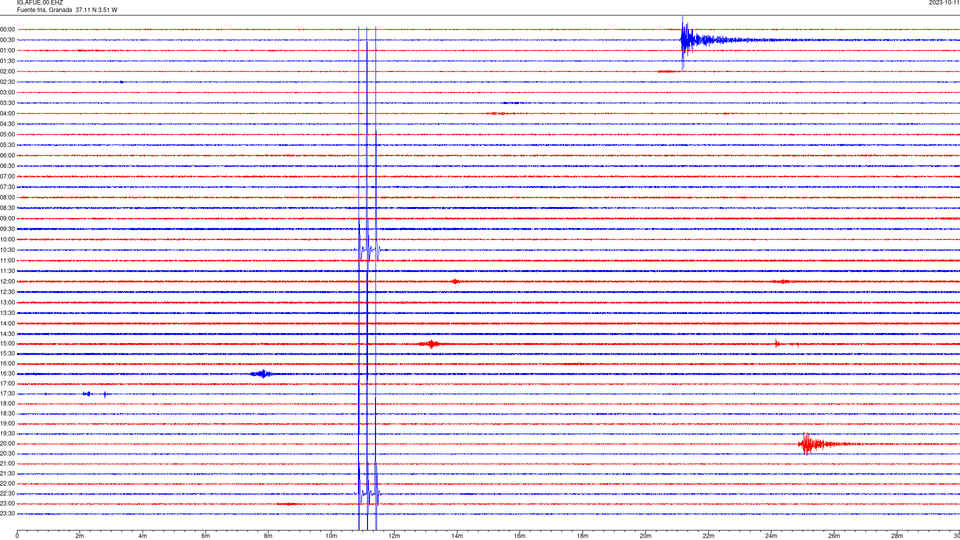Select the 24m axis tick label
Viewport: 960px width, 540px height.
point(771,536)
